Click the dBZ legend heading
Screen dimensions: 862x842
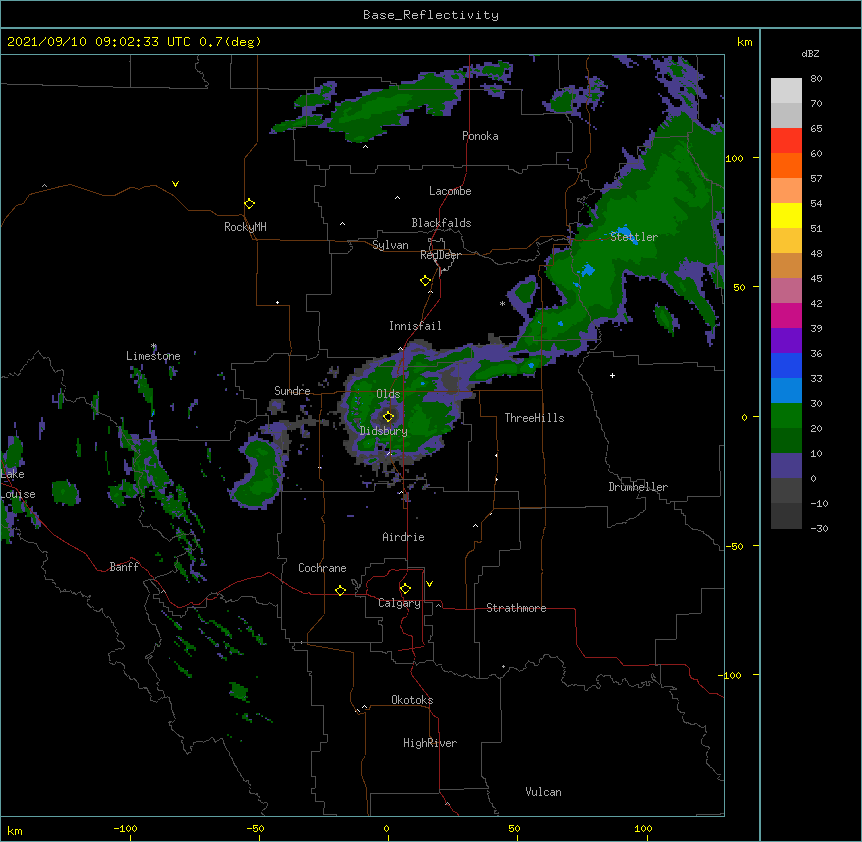[x=810, y=53]
